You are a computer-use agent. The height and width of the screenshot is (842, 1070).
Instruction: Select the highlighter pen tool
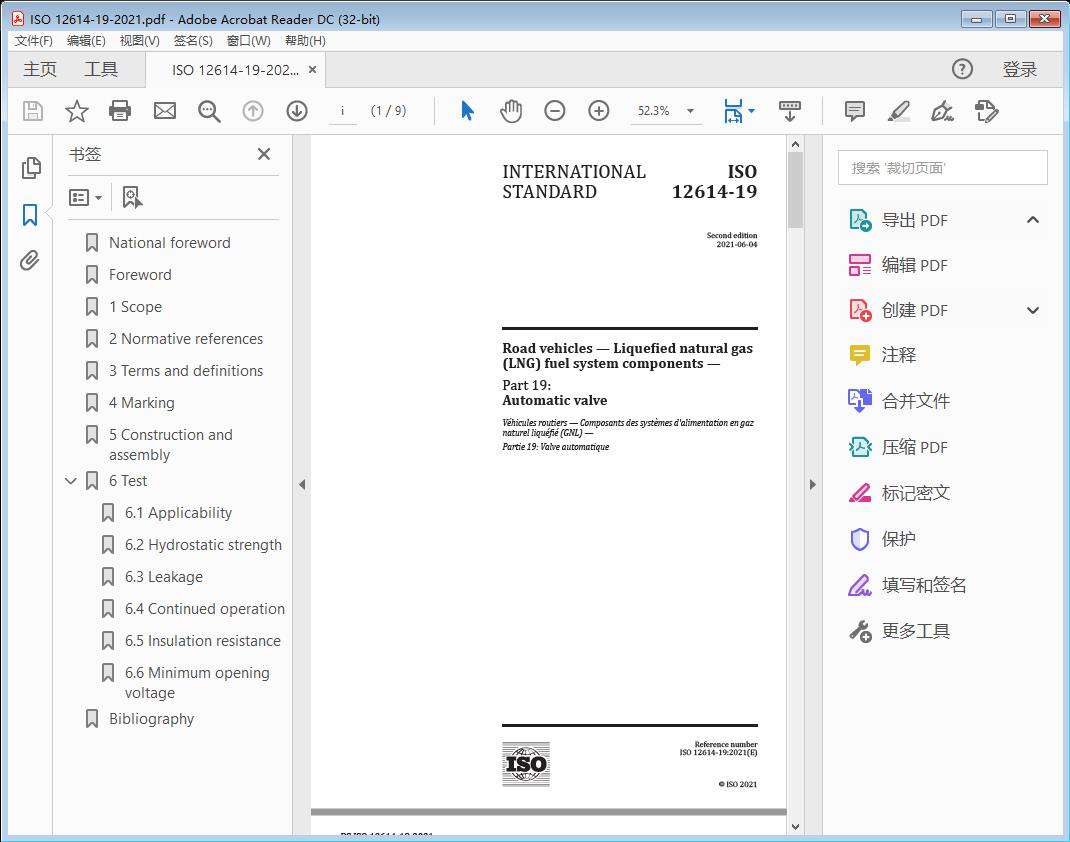point(898,111)
